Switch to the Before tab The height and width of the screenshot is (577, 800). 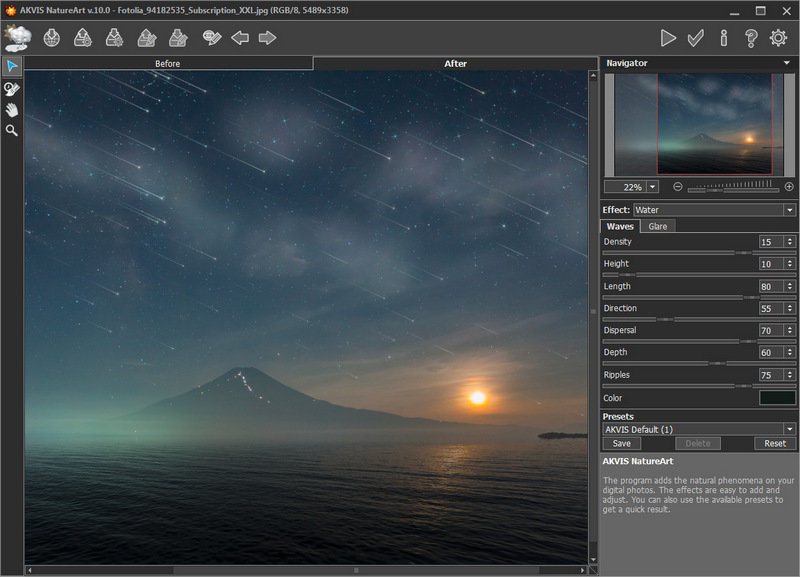coord(168,63)
